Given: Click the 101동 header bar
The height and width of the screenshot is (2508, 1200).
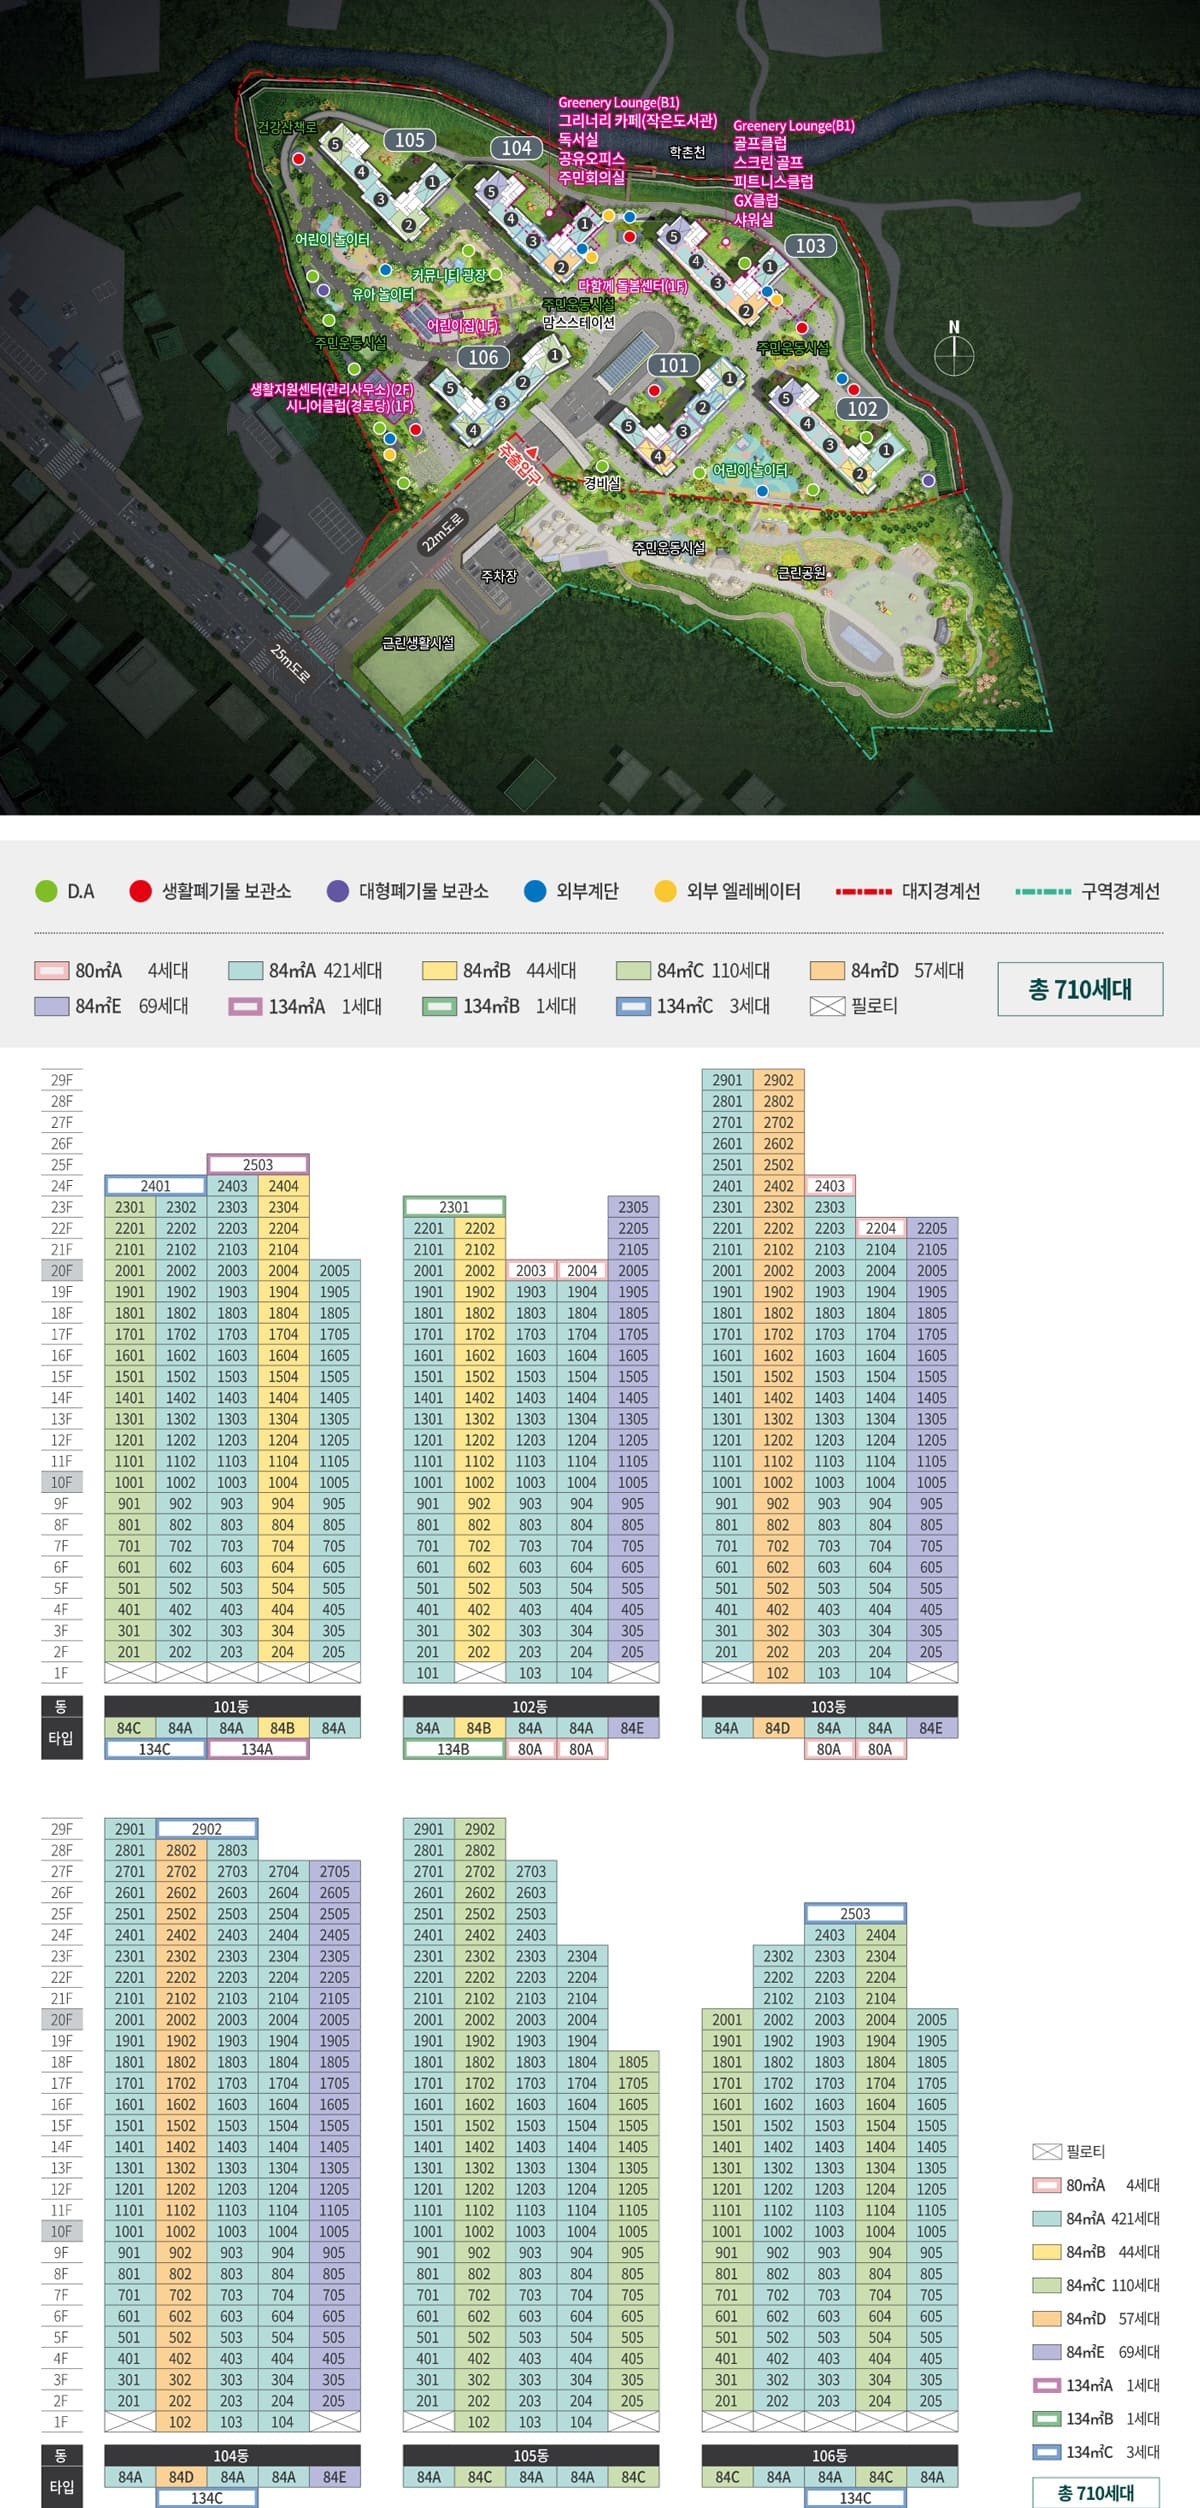Looking at the screenshot, I should pyautogui.click(x=232, y=1706).
